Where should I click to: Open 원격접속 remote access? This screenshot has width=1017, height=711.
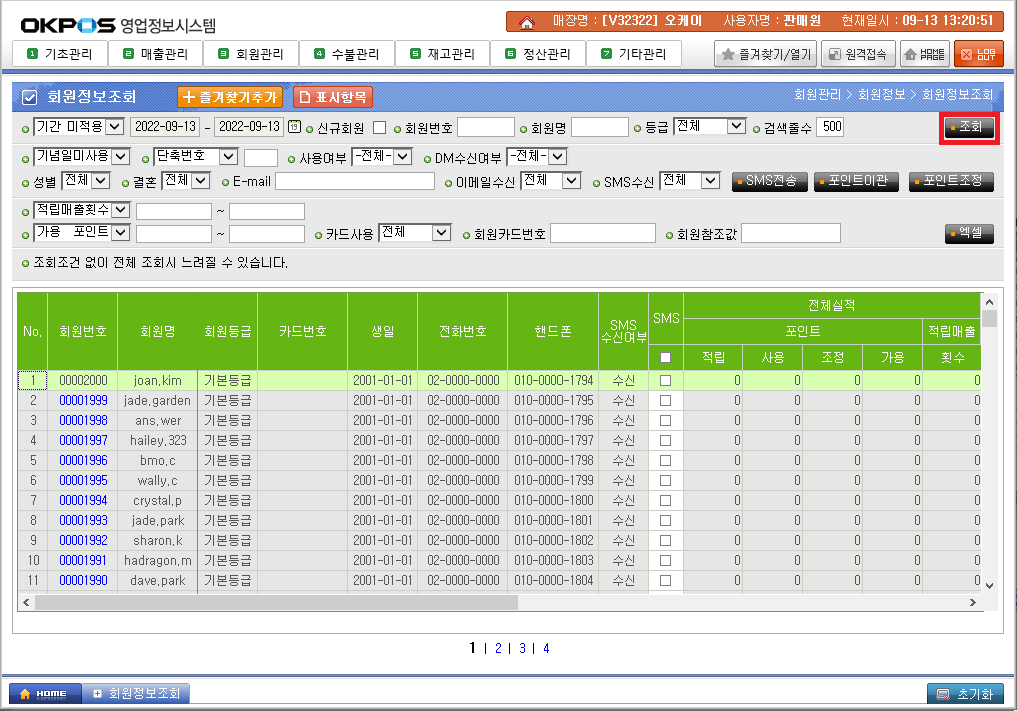pos(858,54)
